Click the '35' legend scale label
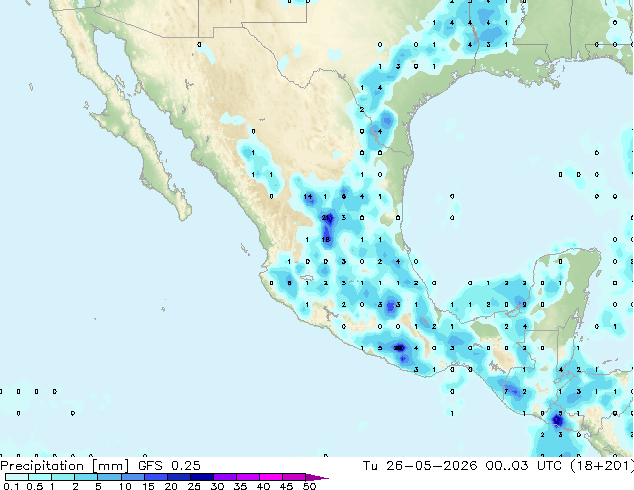 point(240,486)
